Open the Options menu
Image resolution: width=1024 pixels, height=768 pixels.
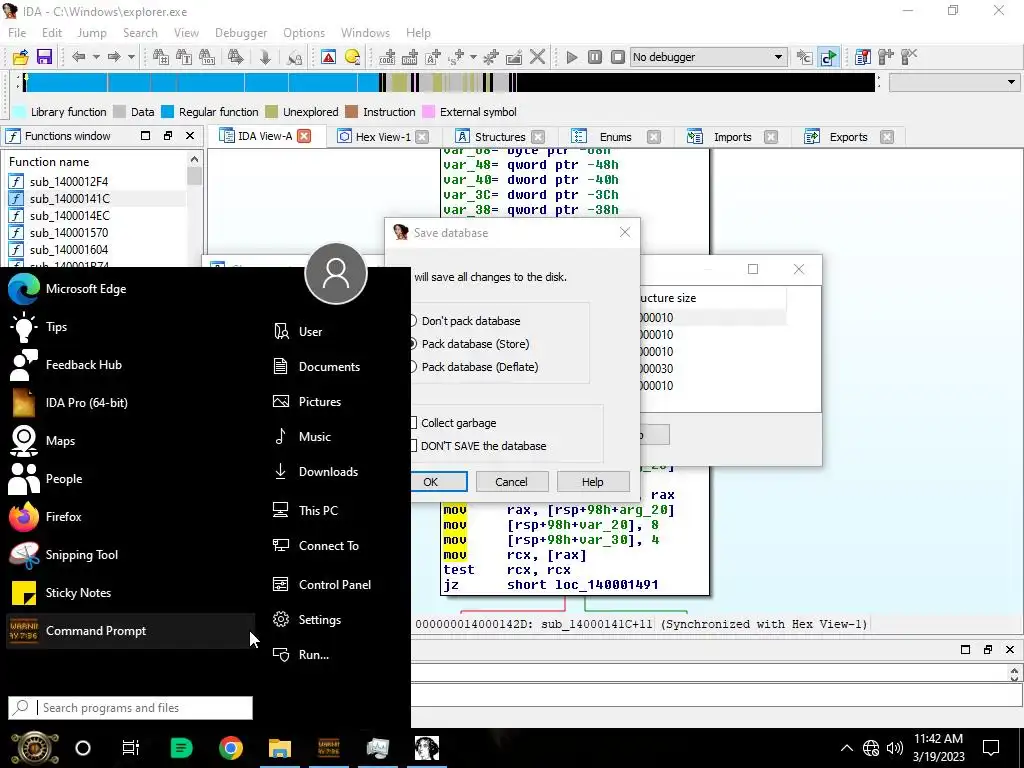[x=304, y=33]
